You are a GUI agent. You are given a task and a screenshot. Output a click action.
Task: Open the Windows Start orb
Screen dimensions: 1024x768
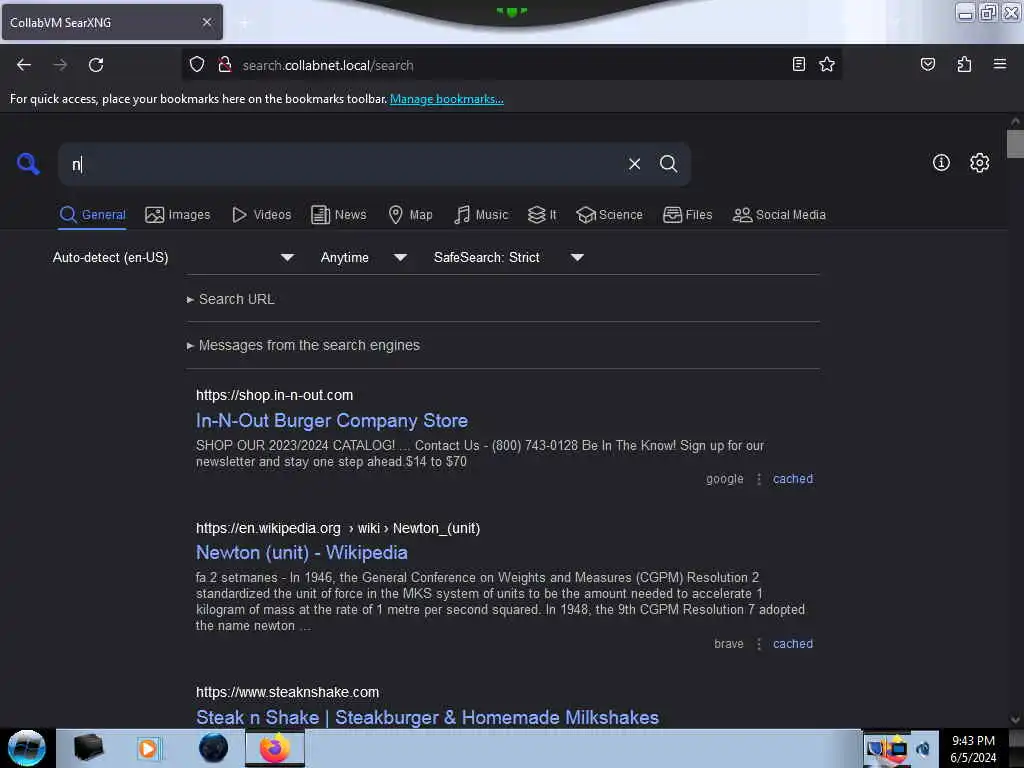pos(27,748)
